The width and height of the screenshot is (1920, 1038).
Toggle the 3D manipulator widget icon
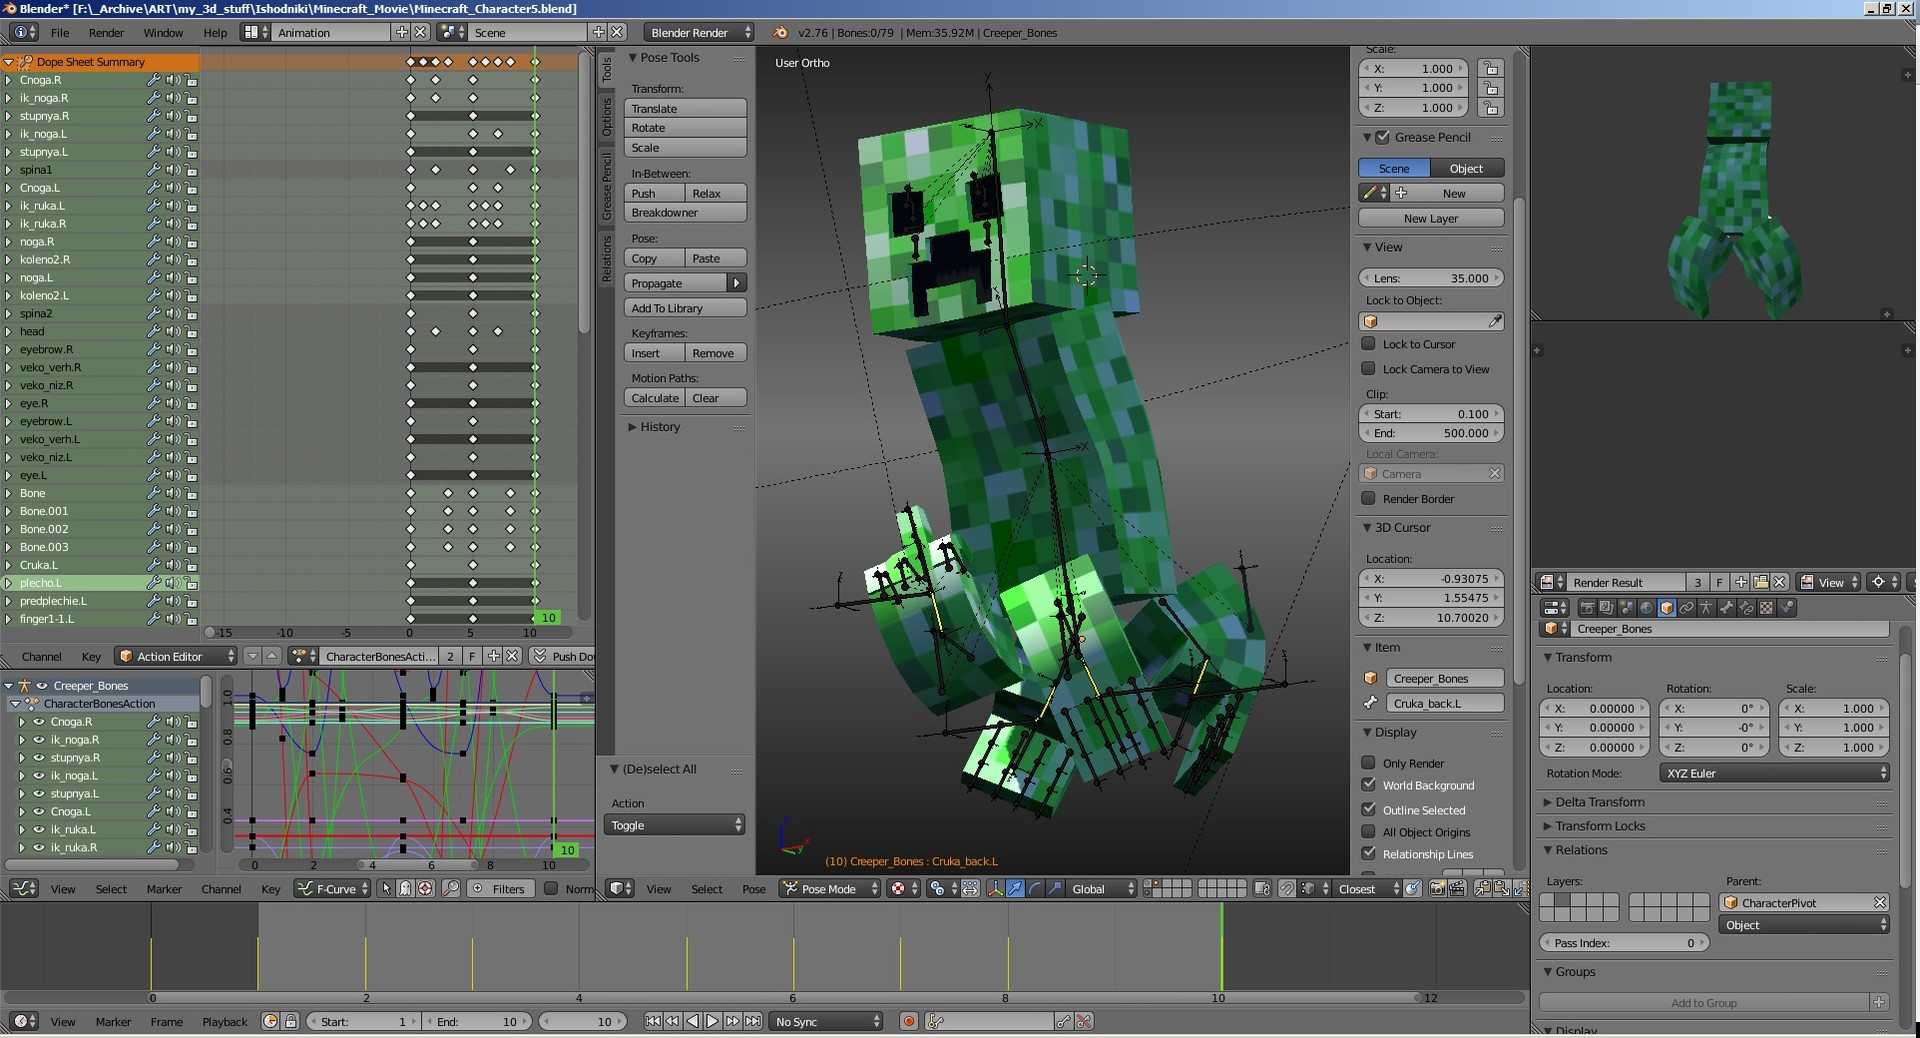(995, 889)
